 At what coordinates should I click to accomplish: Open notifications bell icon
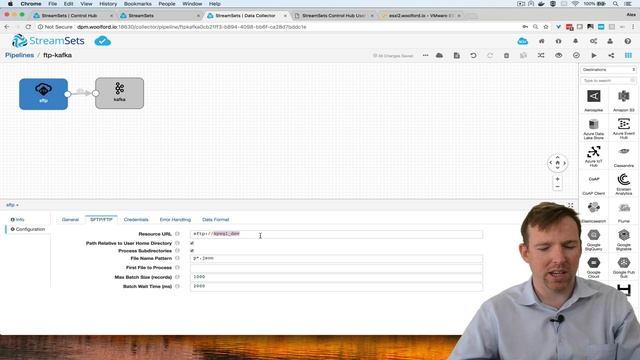576,41
